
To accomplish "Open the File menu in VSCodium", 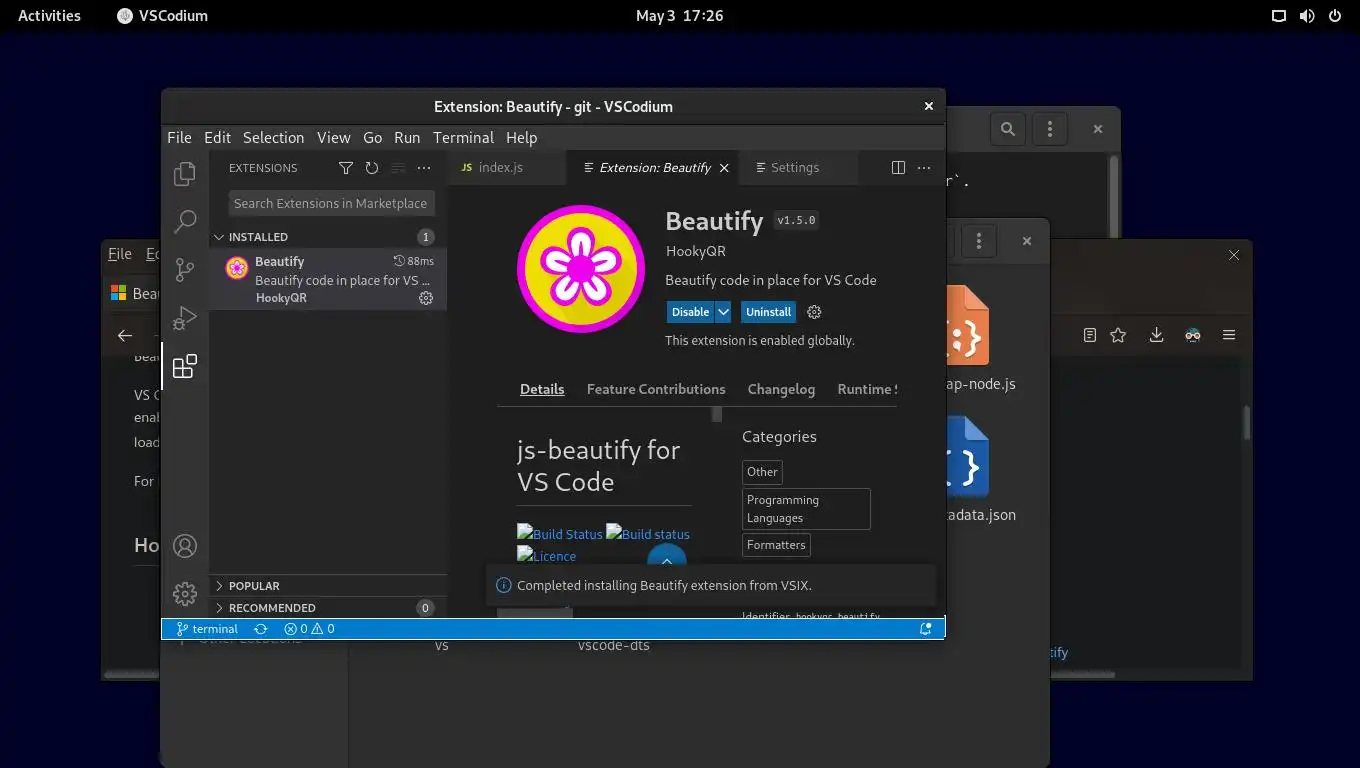I will [x=179, y=138].
